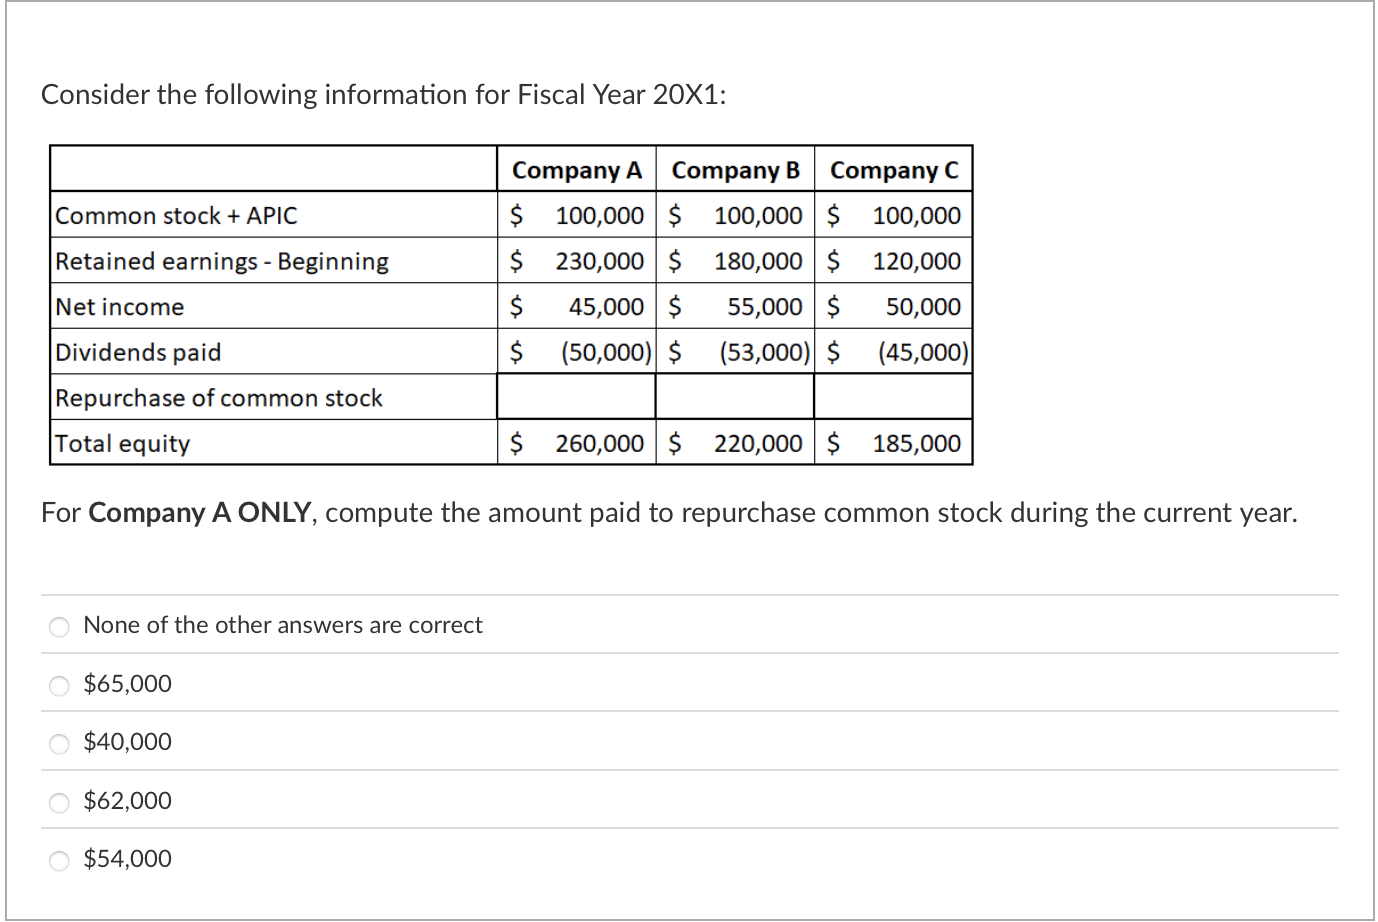Select the "None of the other answers are correct" radio button
Screen dimensions: 1378x922
[x=60, y=627]
